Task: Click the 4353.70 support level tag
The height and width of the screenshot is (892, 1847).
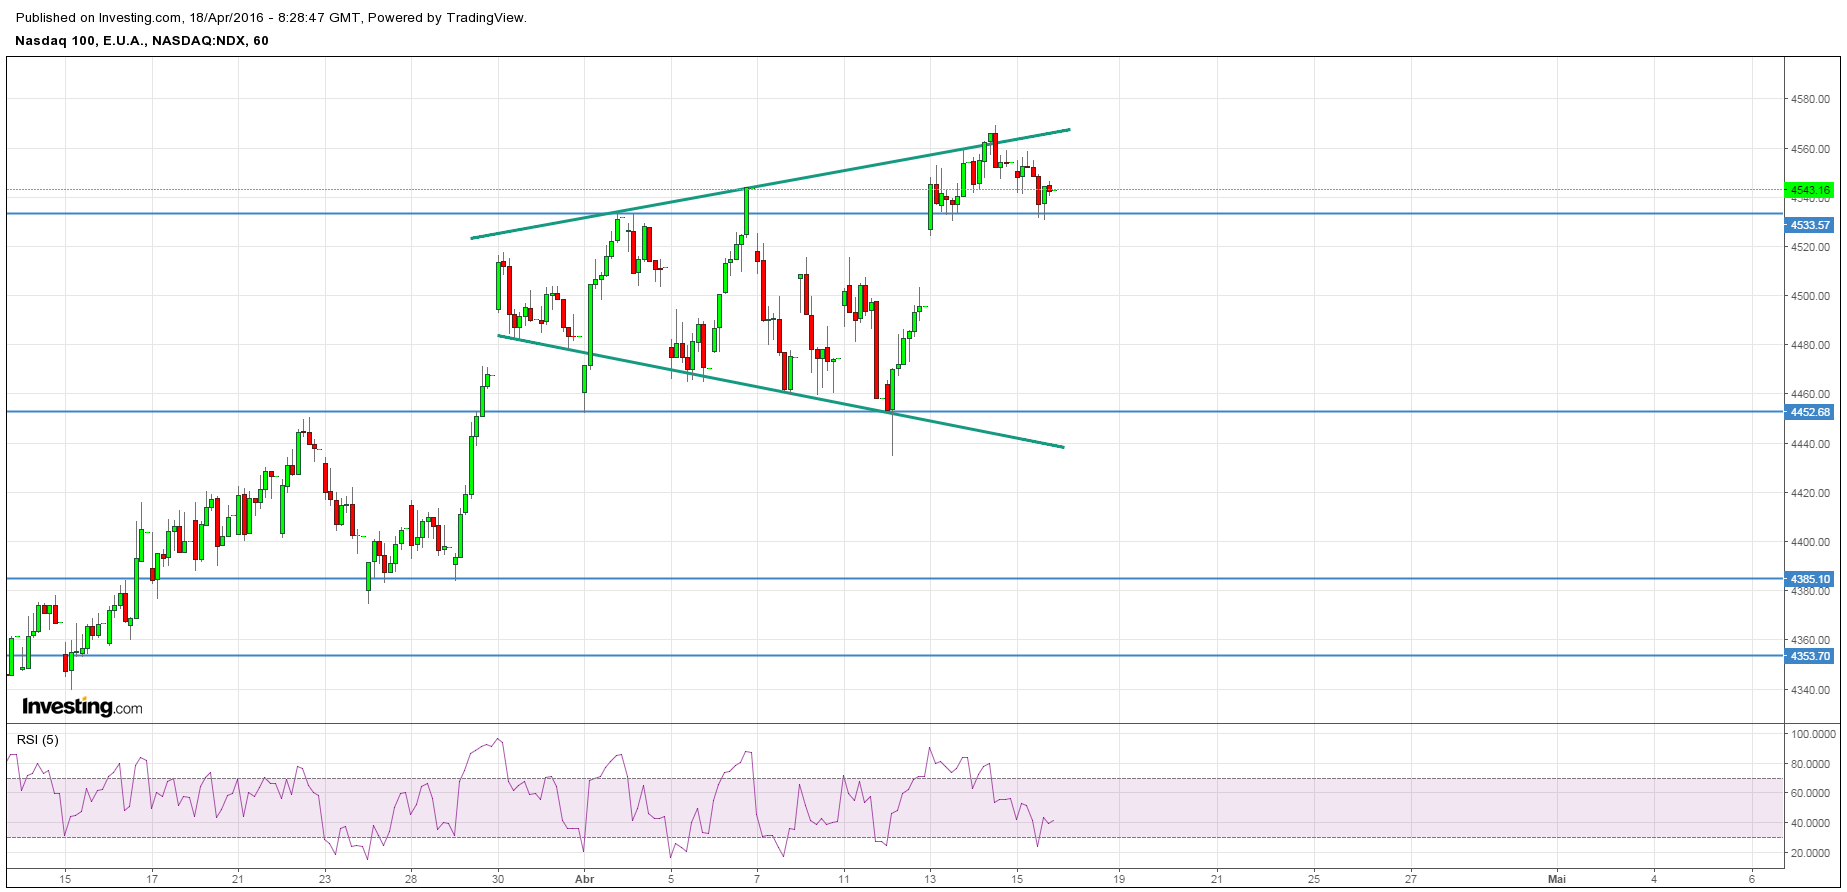Action: 1809,656
